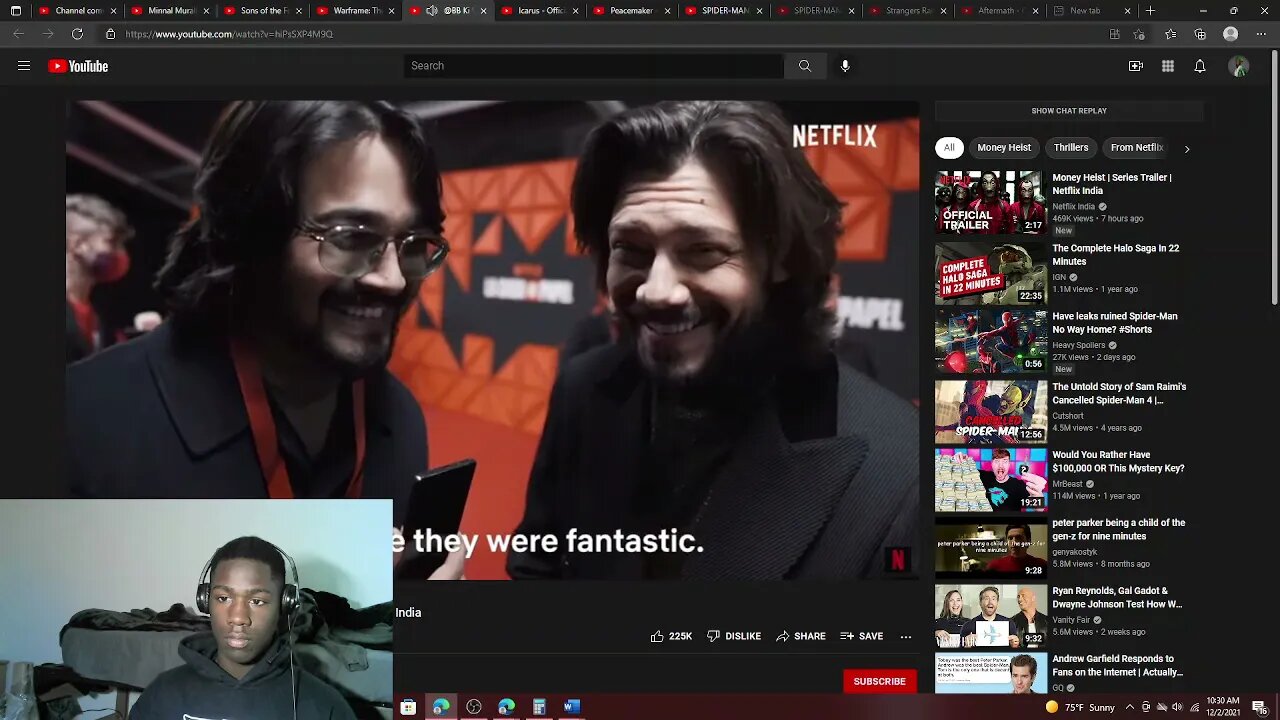Save video to a playlist
Viewport: 1280px width, 720px height.
pos(861,636)
